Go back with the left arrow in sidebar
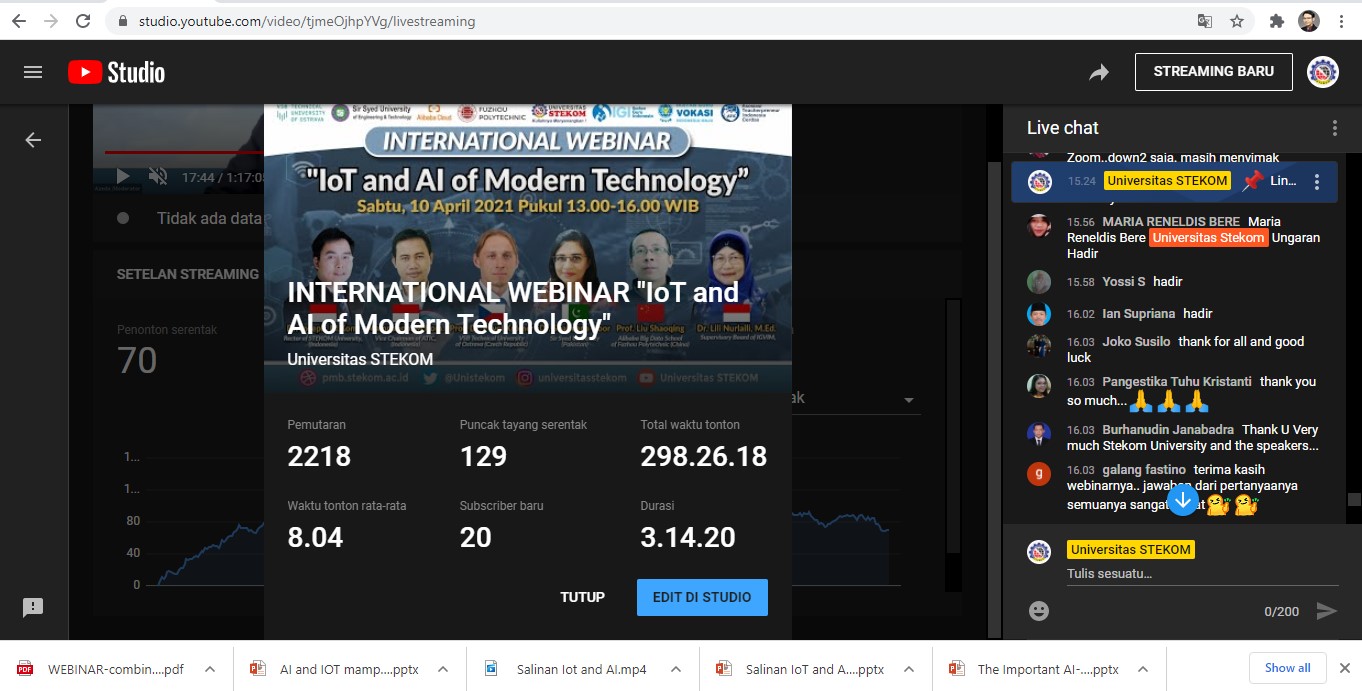Screen dimensions: 1362x691 [x=33, y=140]
